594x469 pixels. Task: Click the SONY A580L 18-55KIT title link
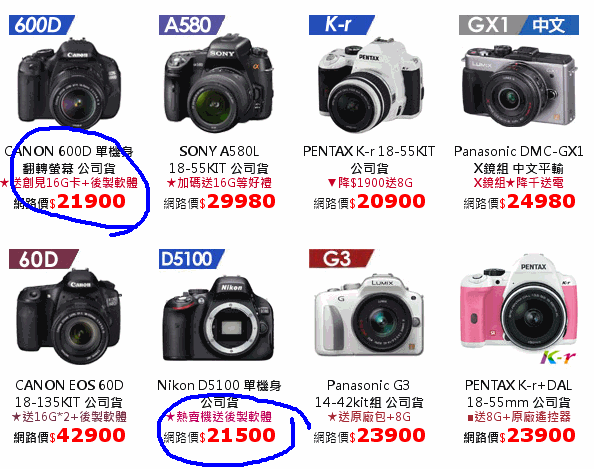pyautogui.click(x=219, y=159)
